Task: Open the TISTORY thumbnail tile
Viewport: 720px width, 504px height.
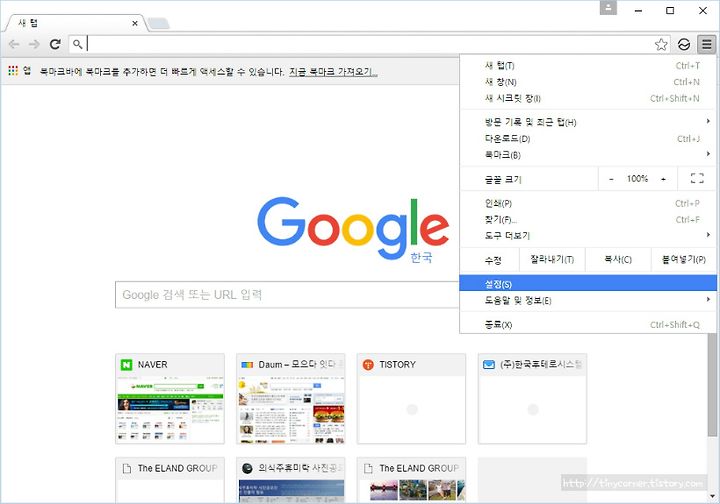Action: coord(411,398)
